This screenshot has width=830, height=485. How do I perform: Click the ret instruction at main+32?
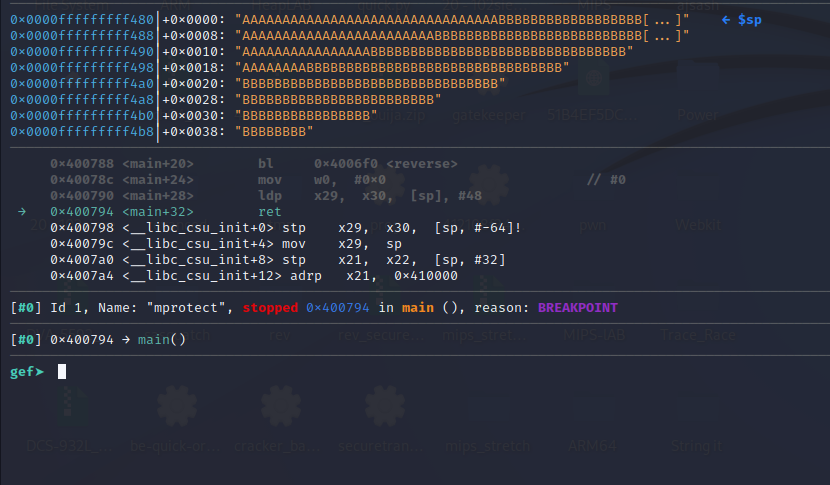(x=269, y=212)
